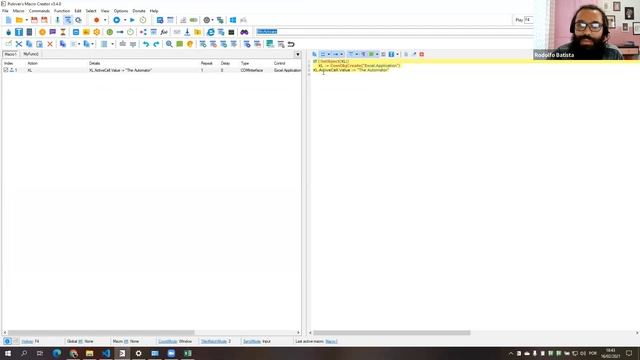
Task: Click the hourglass wait command icon
Action: 63,32
